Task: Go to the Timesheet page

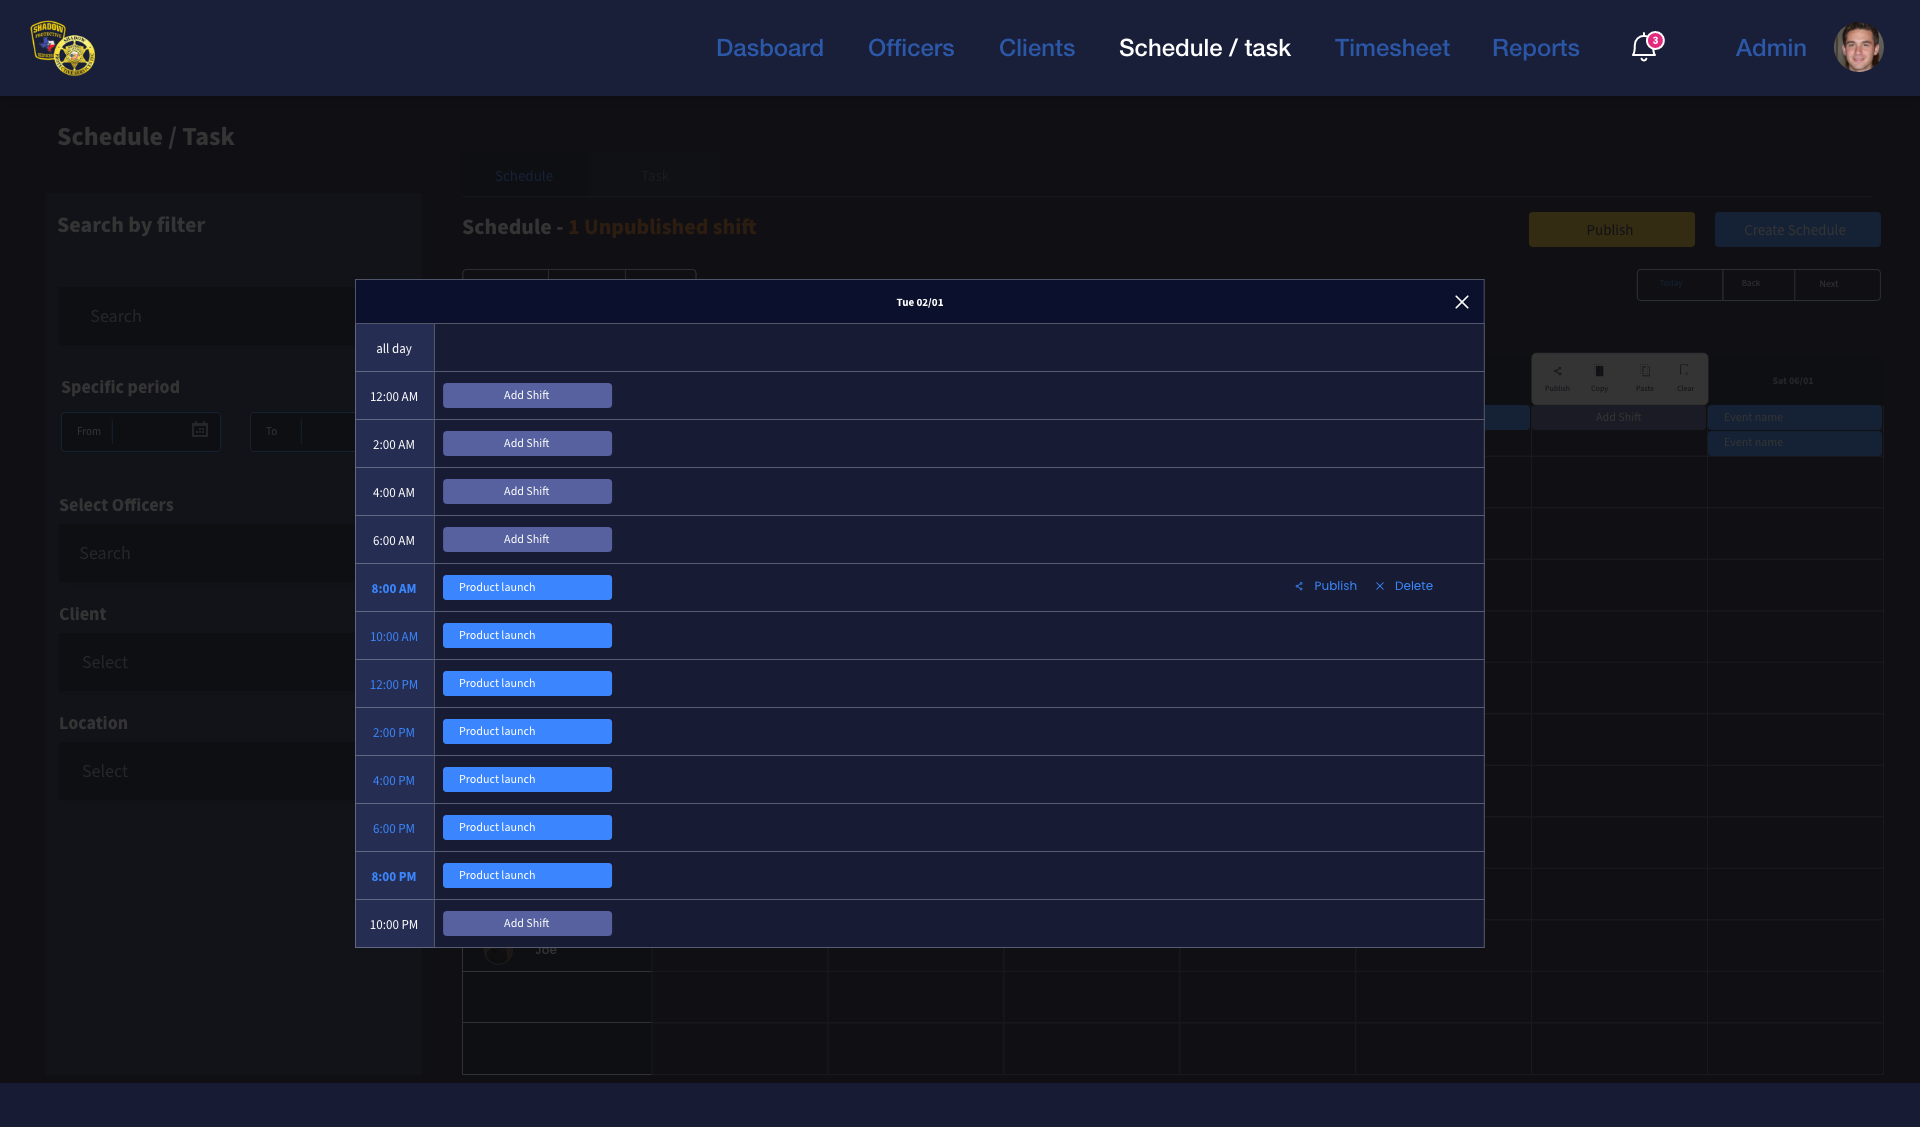Action: (1391, 48)
